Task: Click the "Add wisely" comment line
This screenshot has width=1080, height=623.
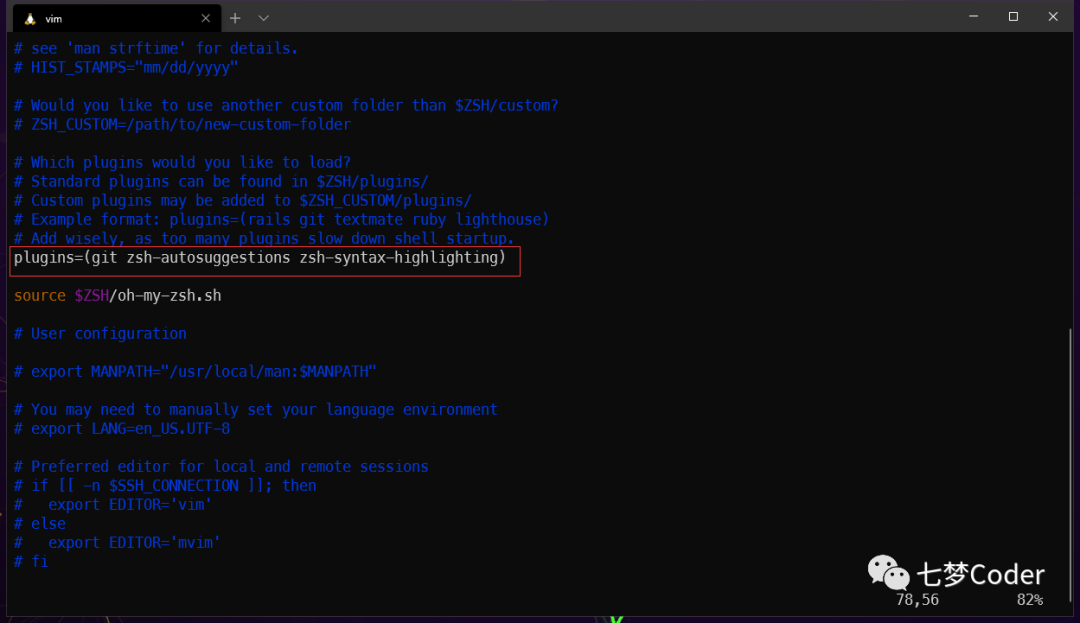Action: click(x=264, y=238)
